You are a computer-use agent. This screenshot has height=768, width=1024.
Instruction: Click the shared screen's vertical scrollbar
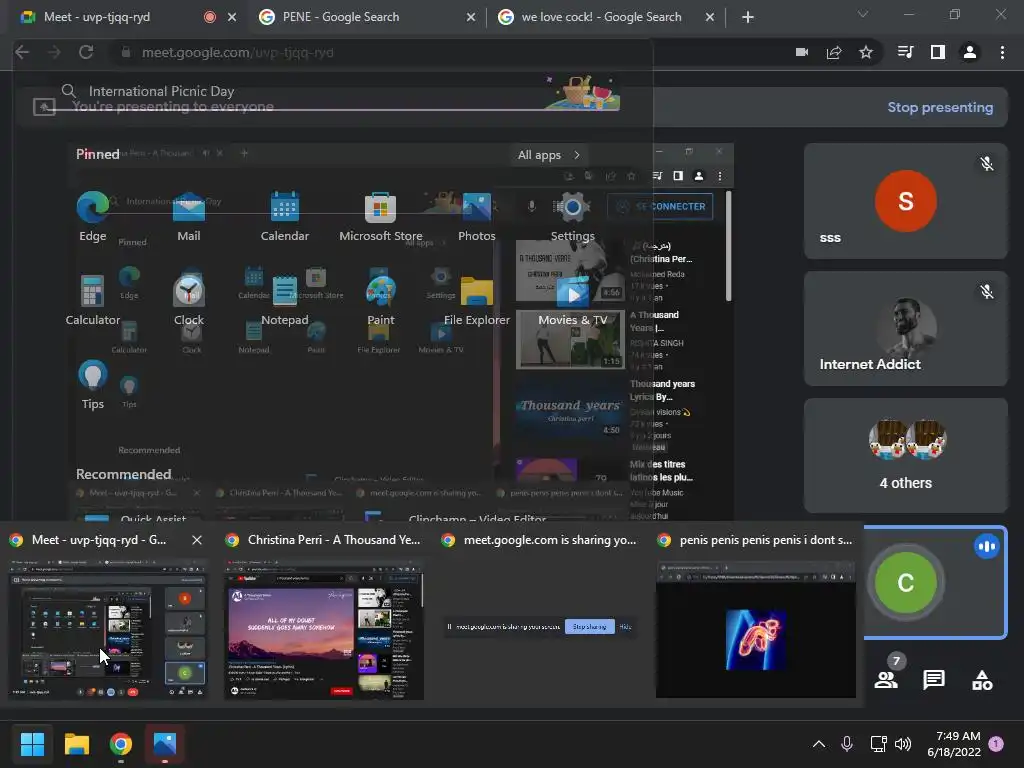pos(728,246)
